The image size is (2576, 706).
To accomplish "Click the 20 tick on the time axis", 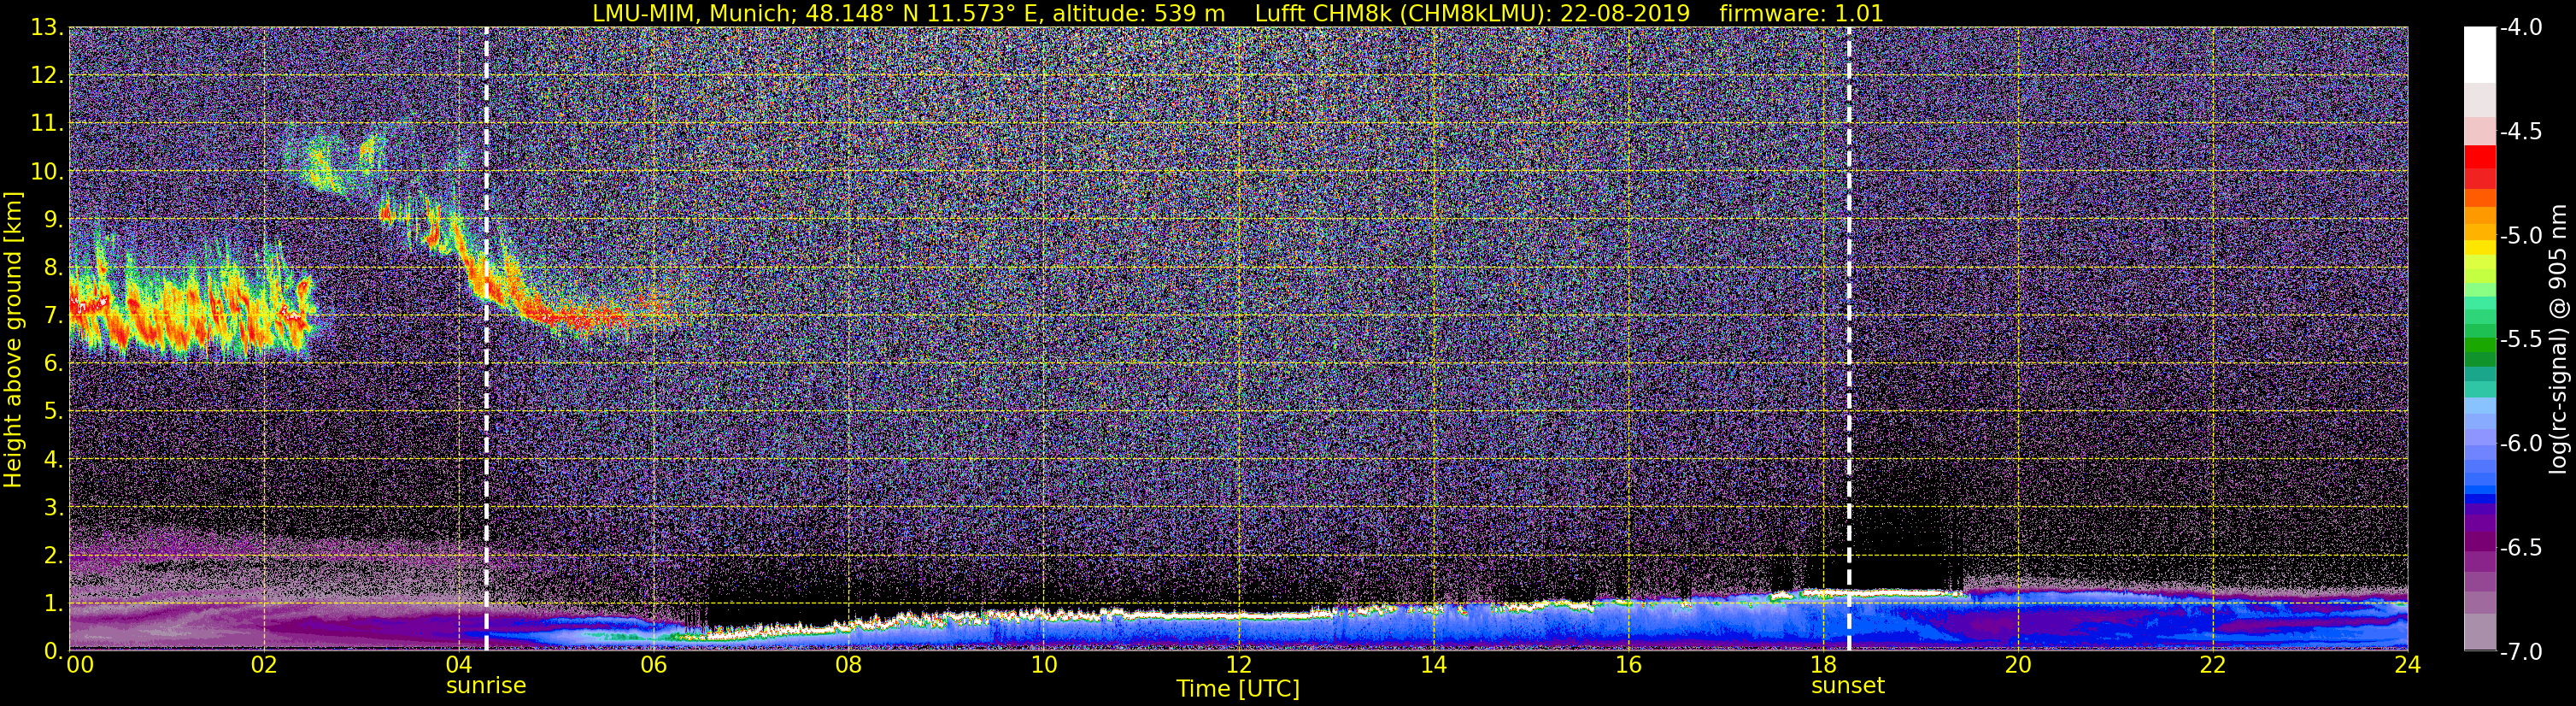I will tap(2018, 666).
